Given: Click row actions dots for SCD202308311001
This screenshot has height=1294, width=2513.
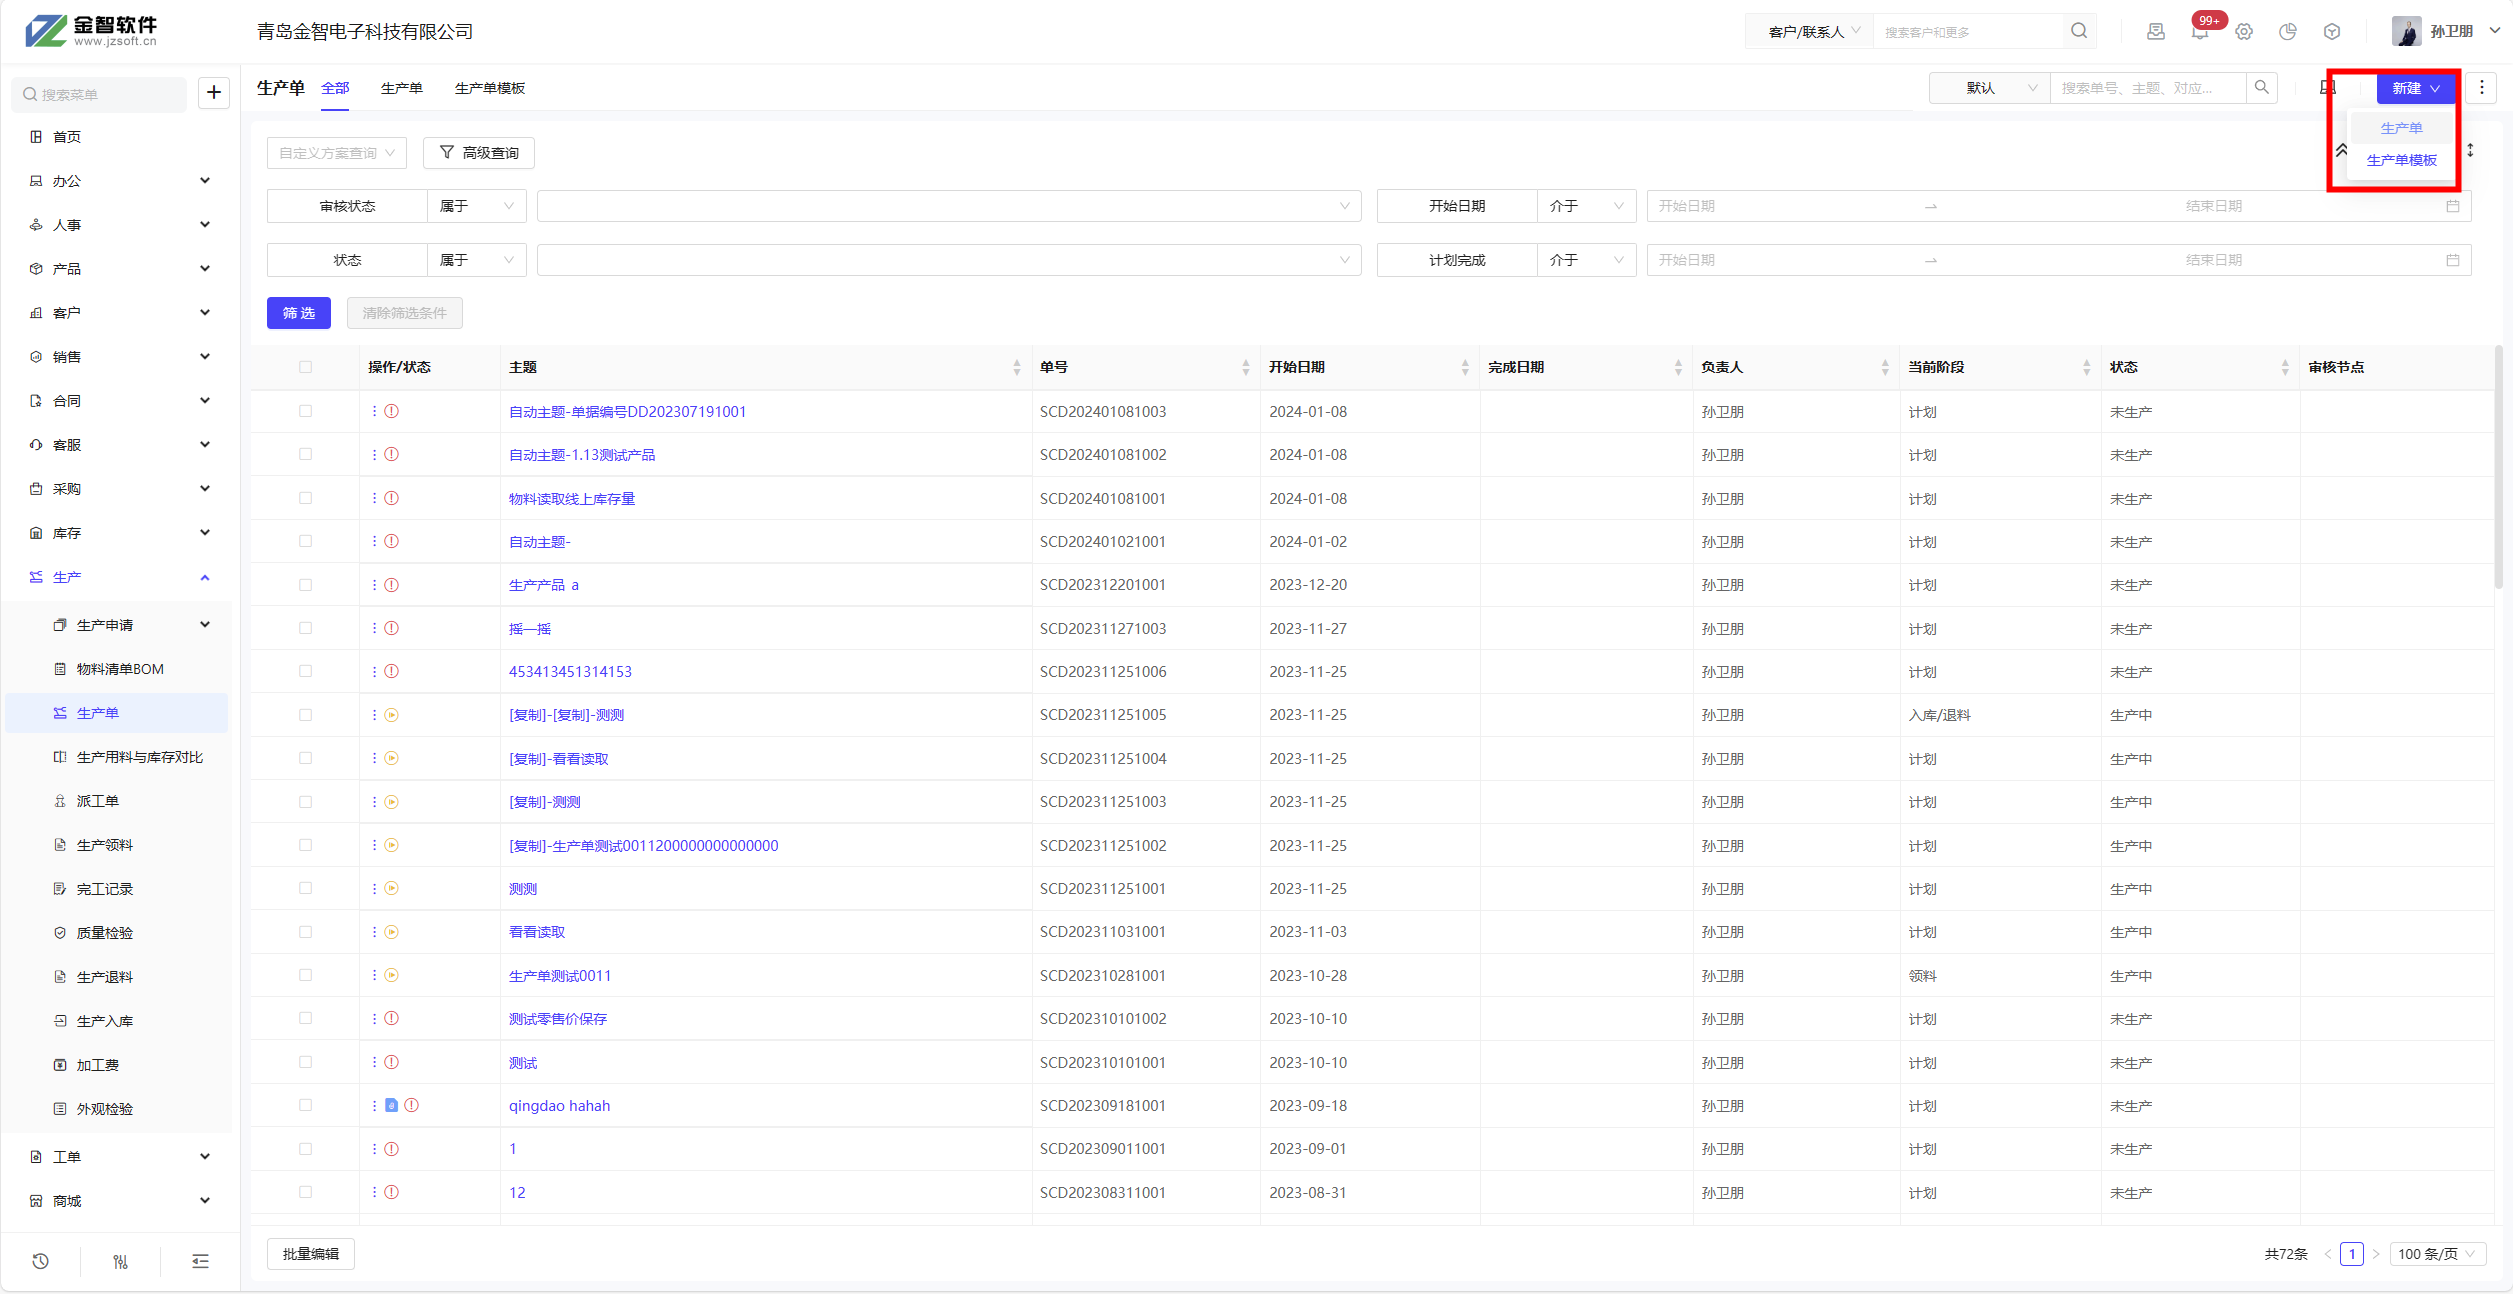Looking at the screenshot, I should tap(374, 1192).
